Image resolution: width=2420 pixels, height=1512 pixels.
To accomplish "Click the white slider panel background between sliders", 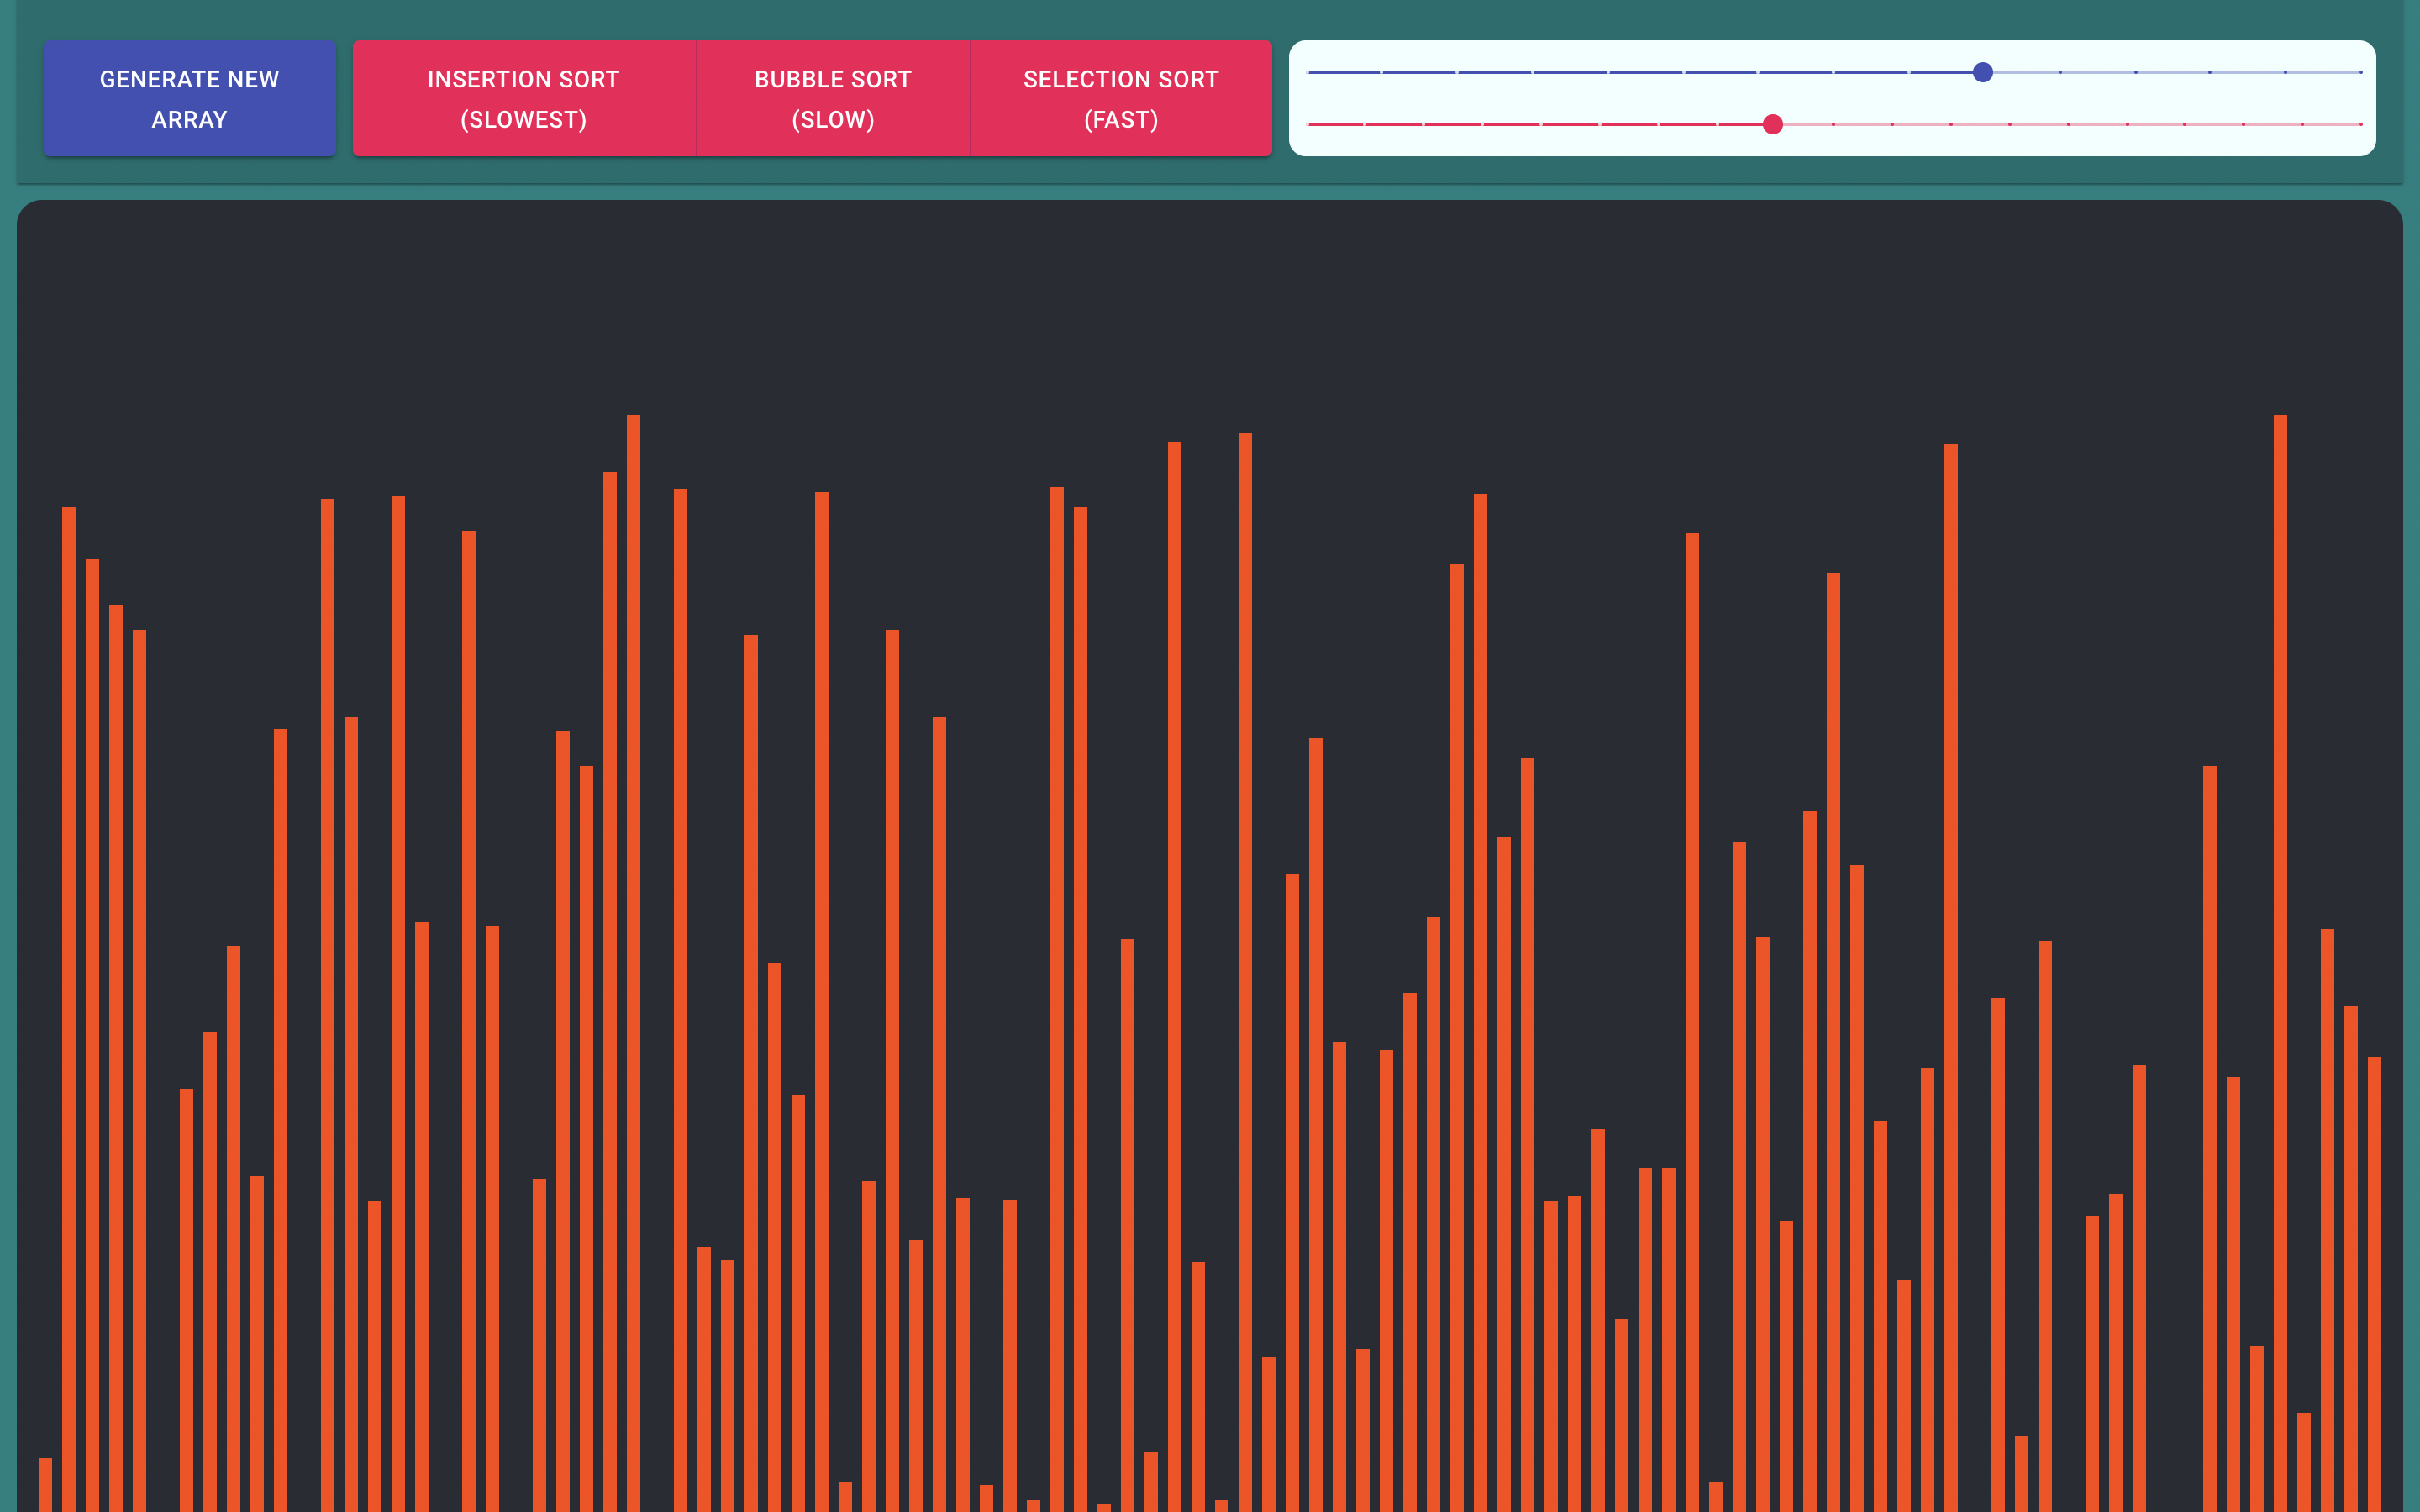I will click(x=1830, y=98).
